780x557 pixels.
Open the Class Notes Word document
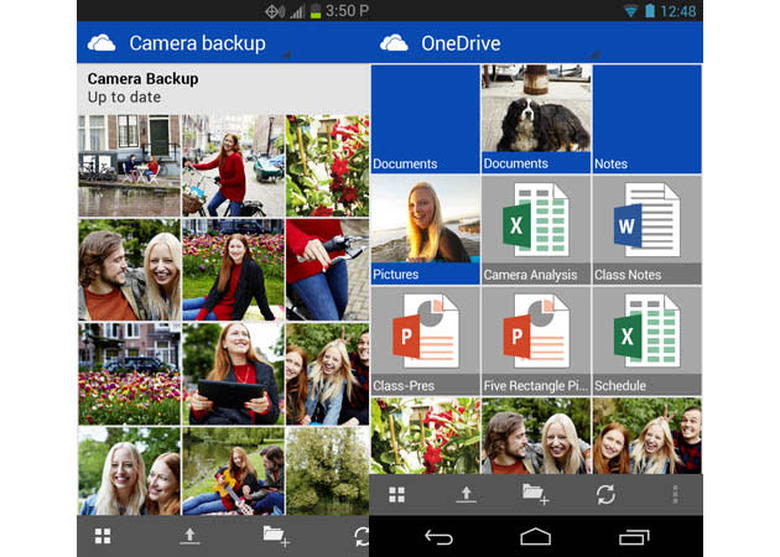click(647, 230)
